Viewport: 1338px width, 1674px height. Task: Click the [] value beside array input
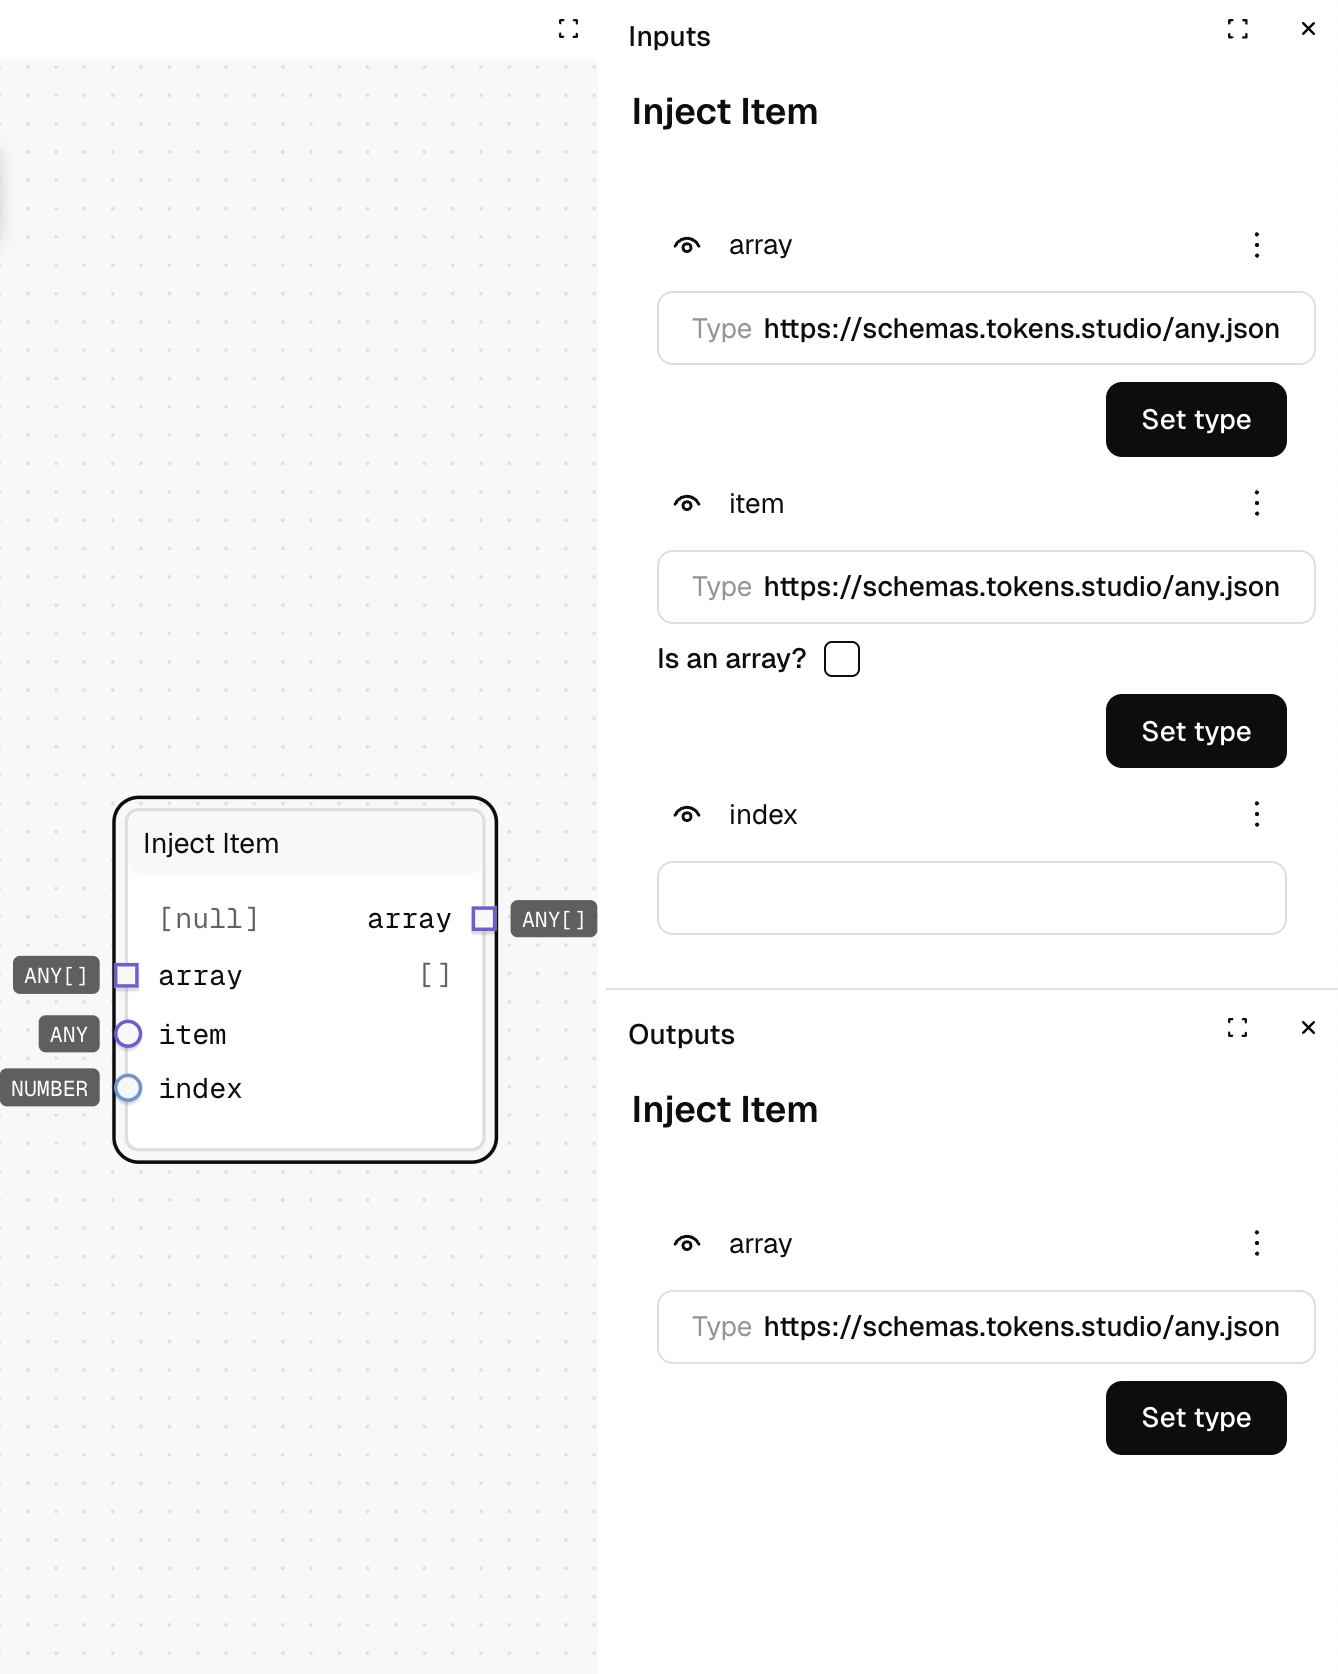435,975
